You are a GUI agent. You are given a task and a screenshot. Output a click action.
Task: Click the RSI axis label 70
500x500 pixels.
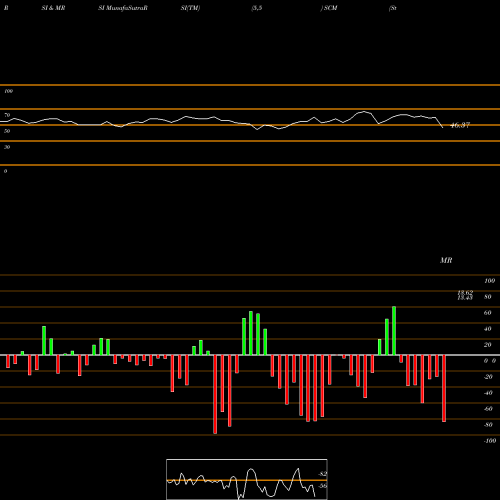pyautogui.click(x=7, y=115)
